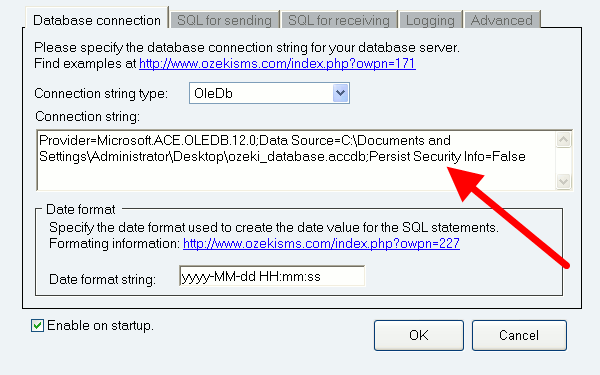Viewport: 600px width, 375px height.
Task: Click the 'Please specify the database connection string' text
Action: pos(247,47)
